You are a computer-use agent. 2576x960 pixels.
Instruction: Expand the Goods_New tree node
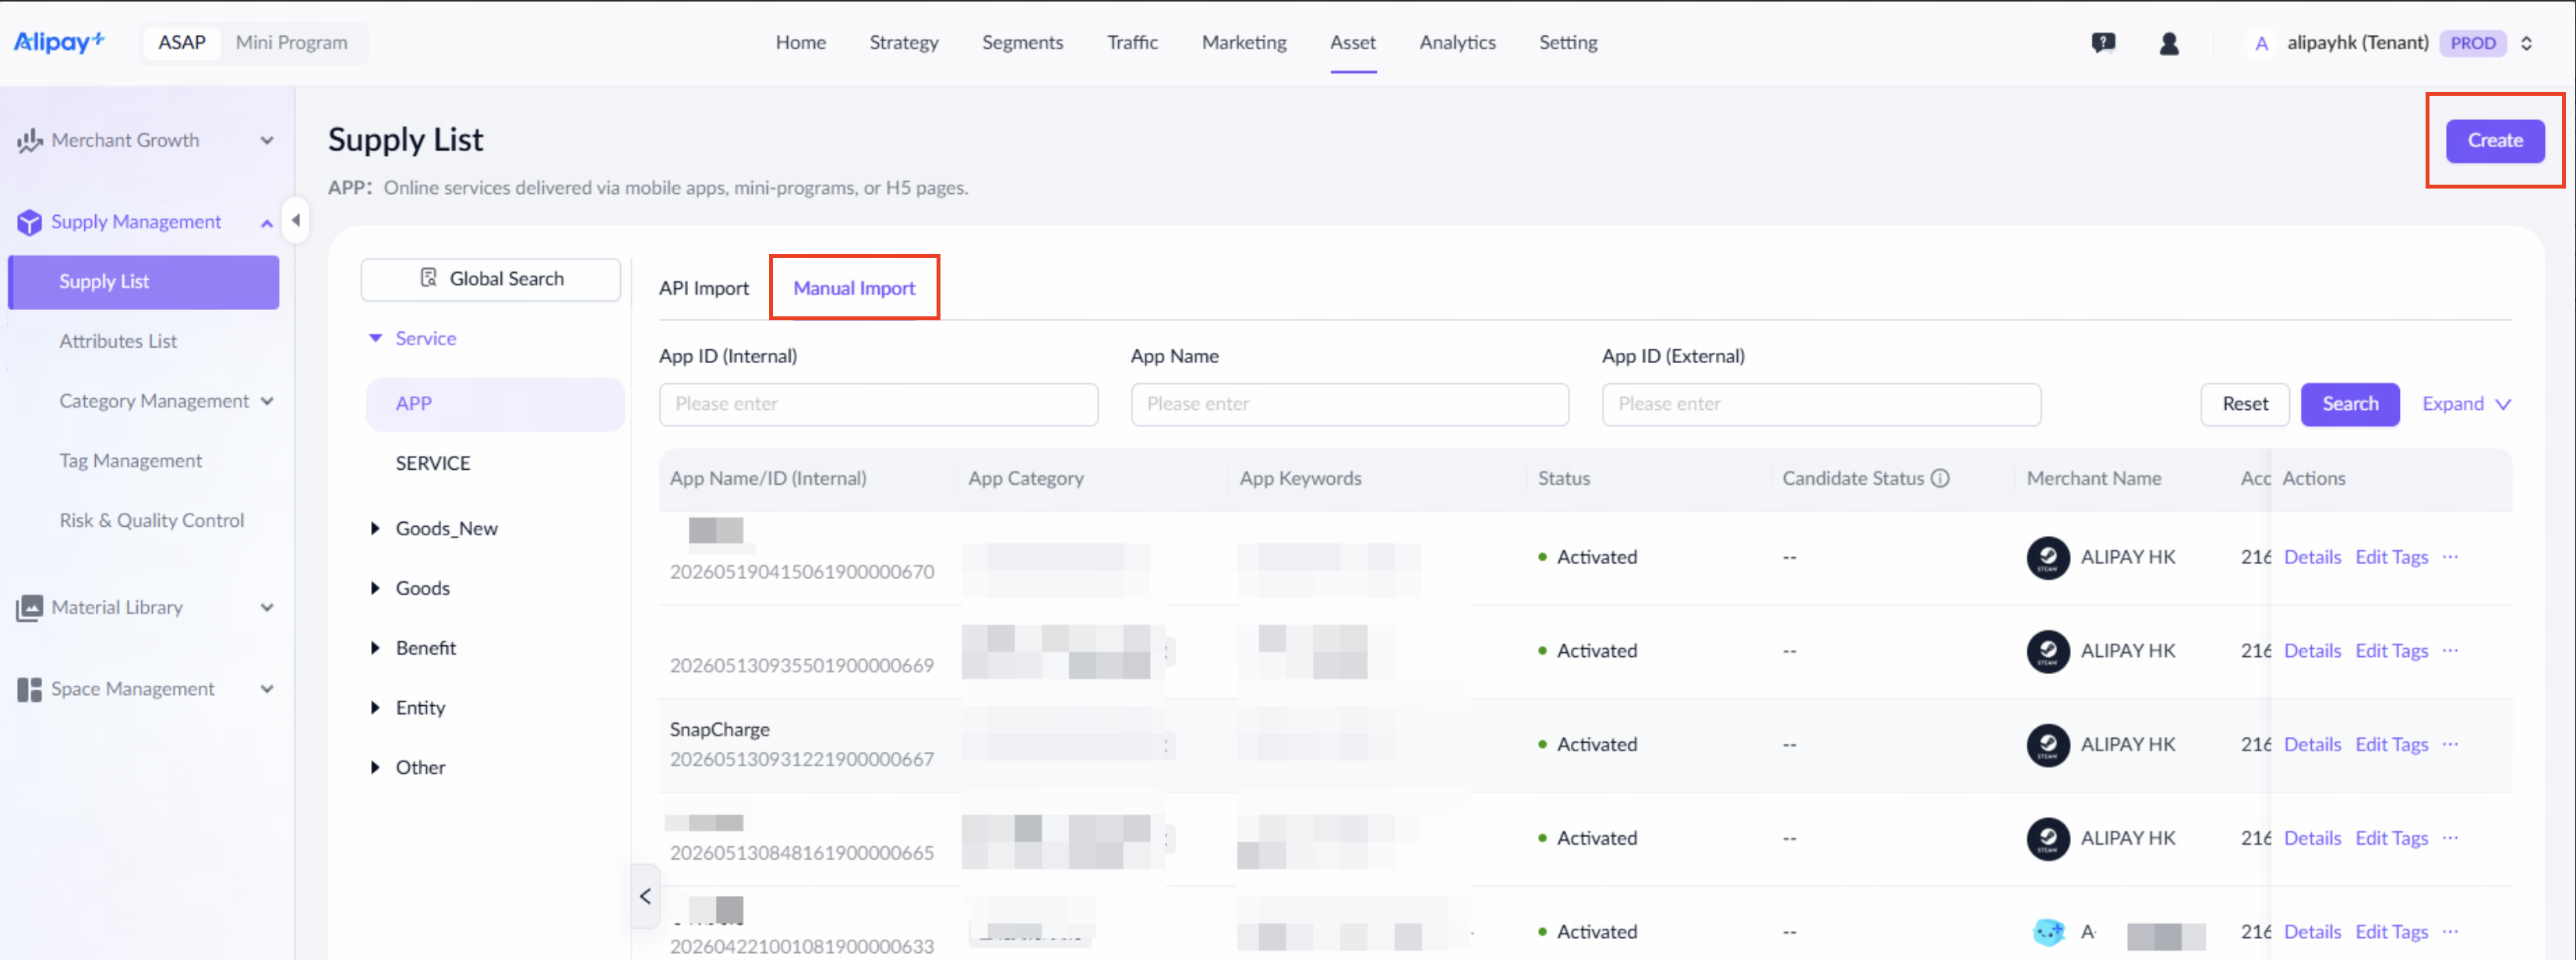[x=375, y=528]
